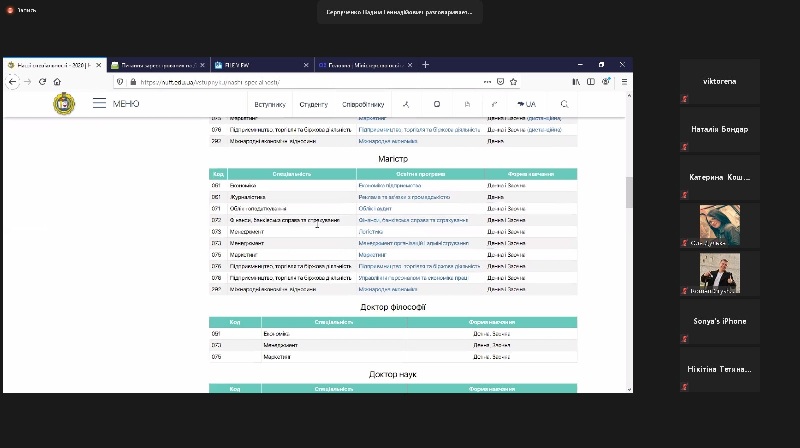Click Наталія Бондар's muted microphone icon
The image size is (800, 448).
pos(685,147)
